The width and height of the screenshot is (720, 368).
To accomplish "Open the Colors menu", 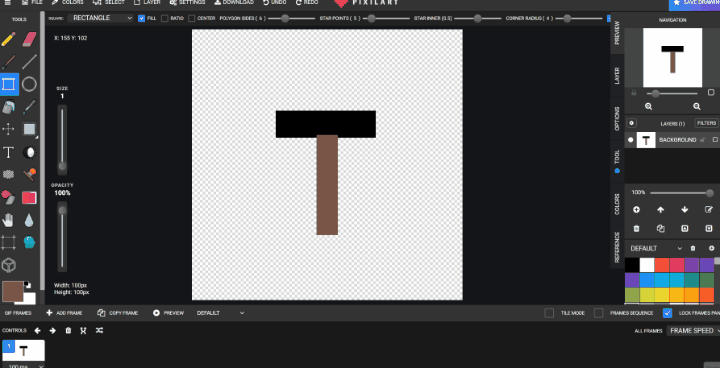I will pyautogui.click(x=68, y=2).
